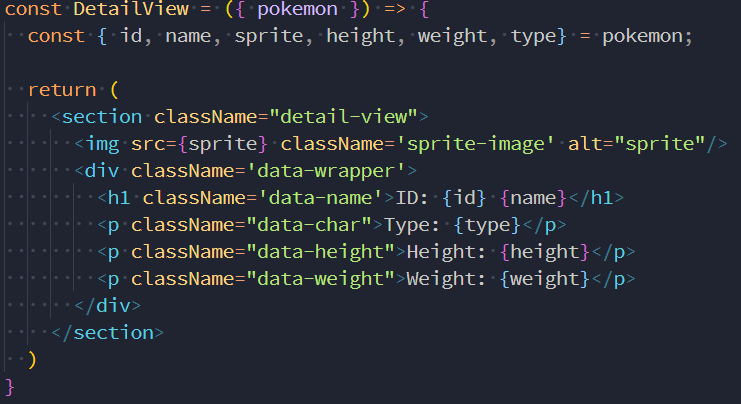Click the "data-weight" className string

tap(320, 279)
